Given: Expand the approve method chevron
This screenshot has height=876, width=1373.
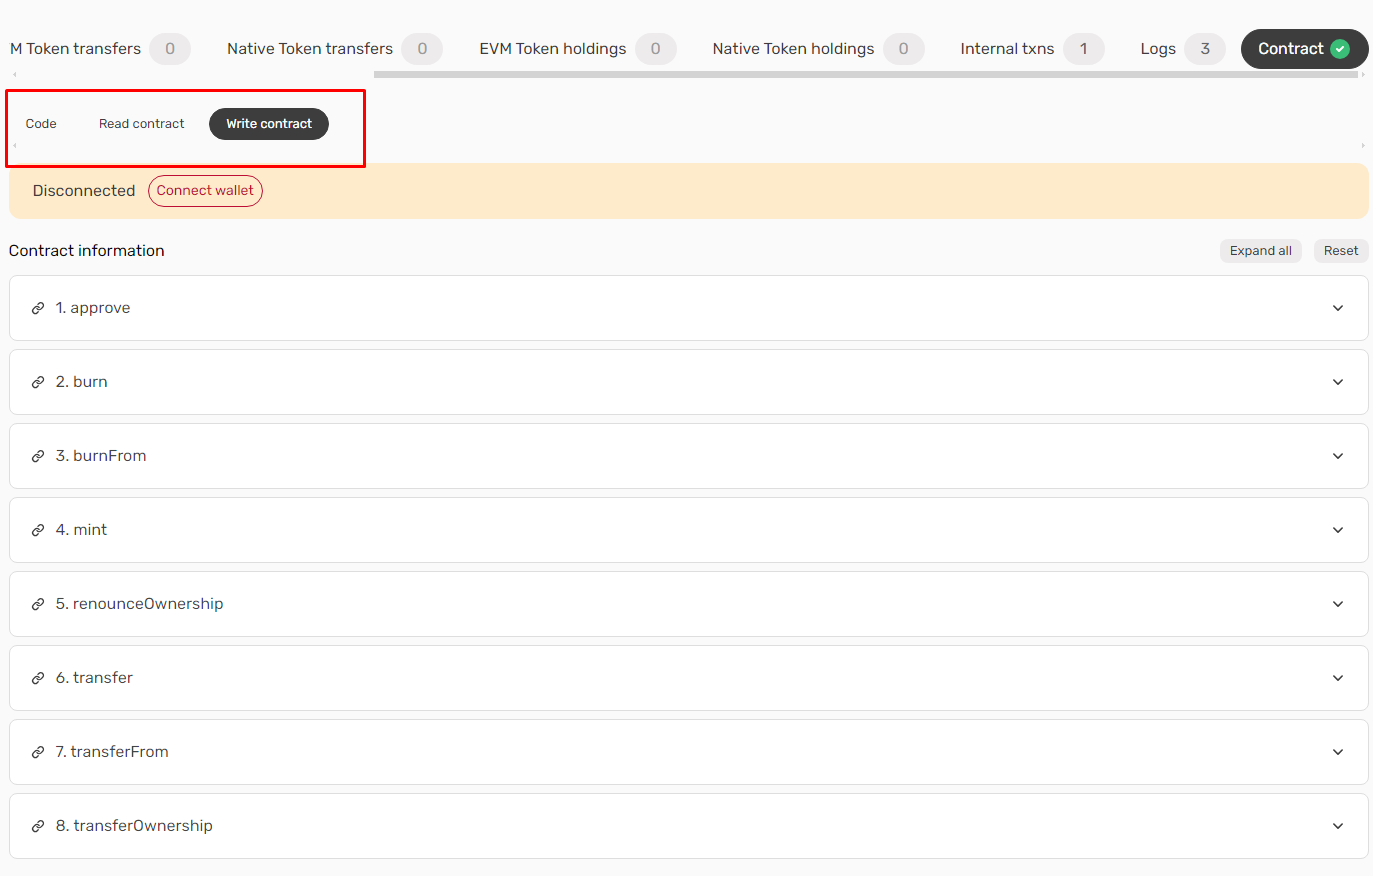Looking at the screenshot, I should coord(1338,308).
